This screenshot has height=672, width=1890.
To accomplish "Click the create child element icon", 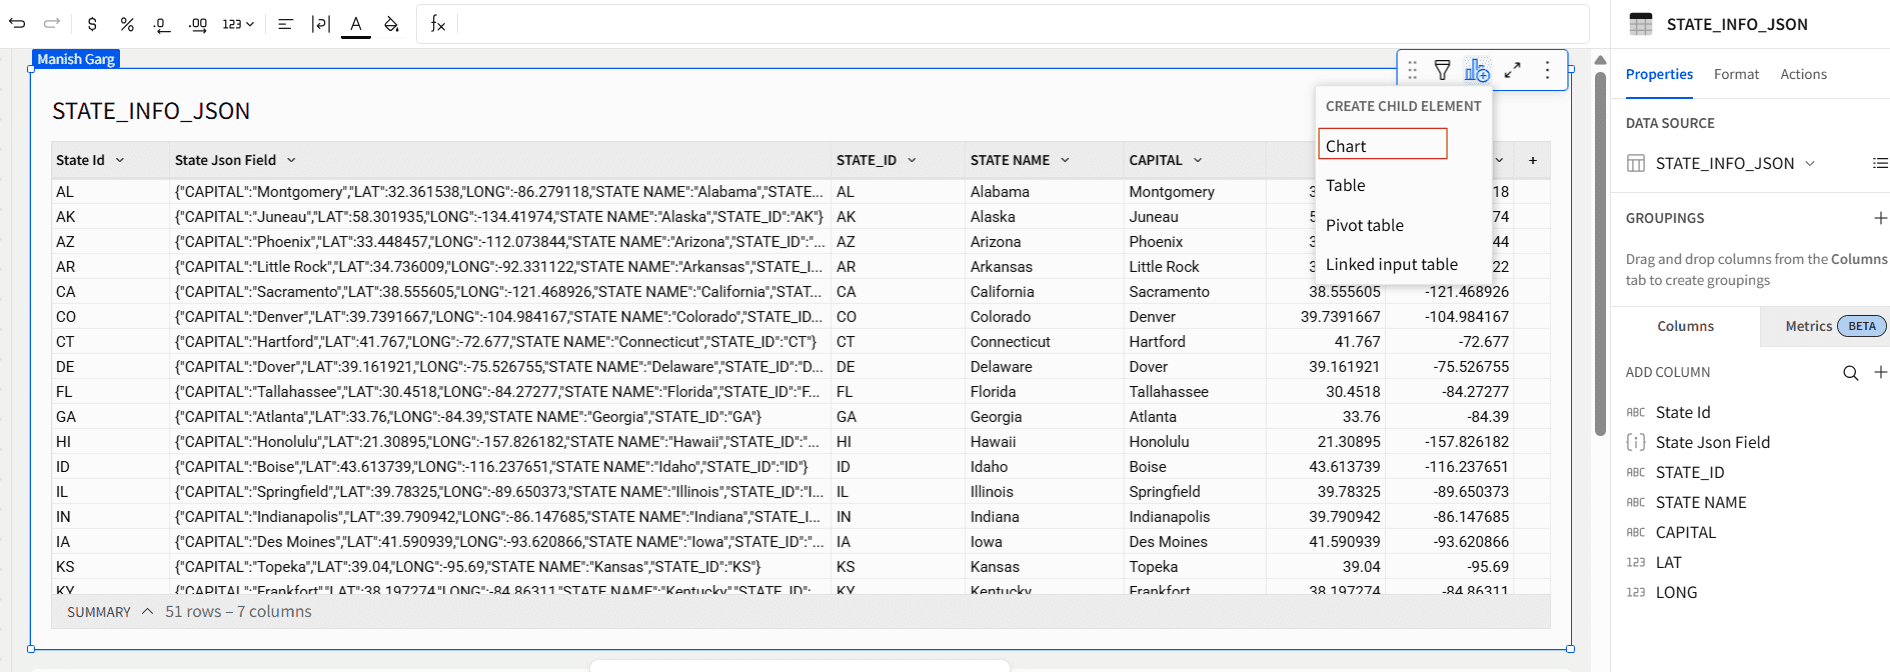I will click(x=1477, y=70).
